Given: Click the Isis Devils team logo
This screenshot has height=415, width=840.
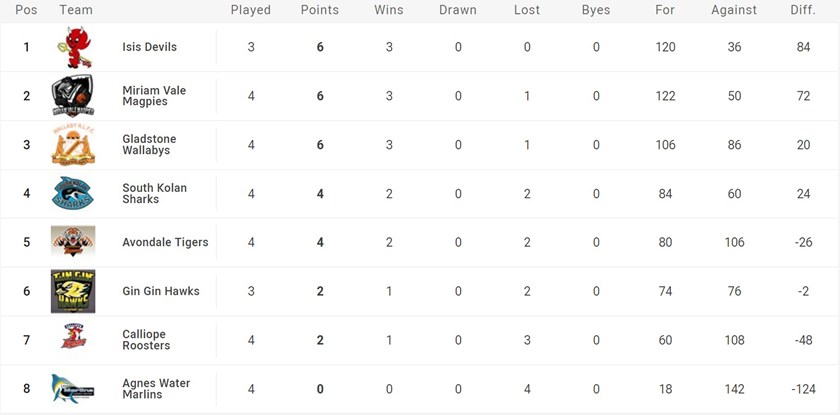Looking at the screenshot, I should click(x=73, y=47).
